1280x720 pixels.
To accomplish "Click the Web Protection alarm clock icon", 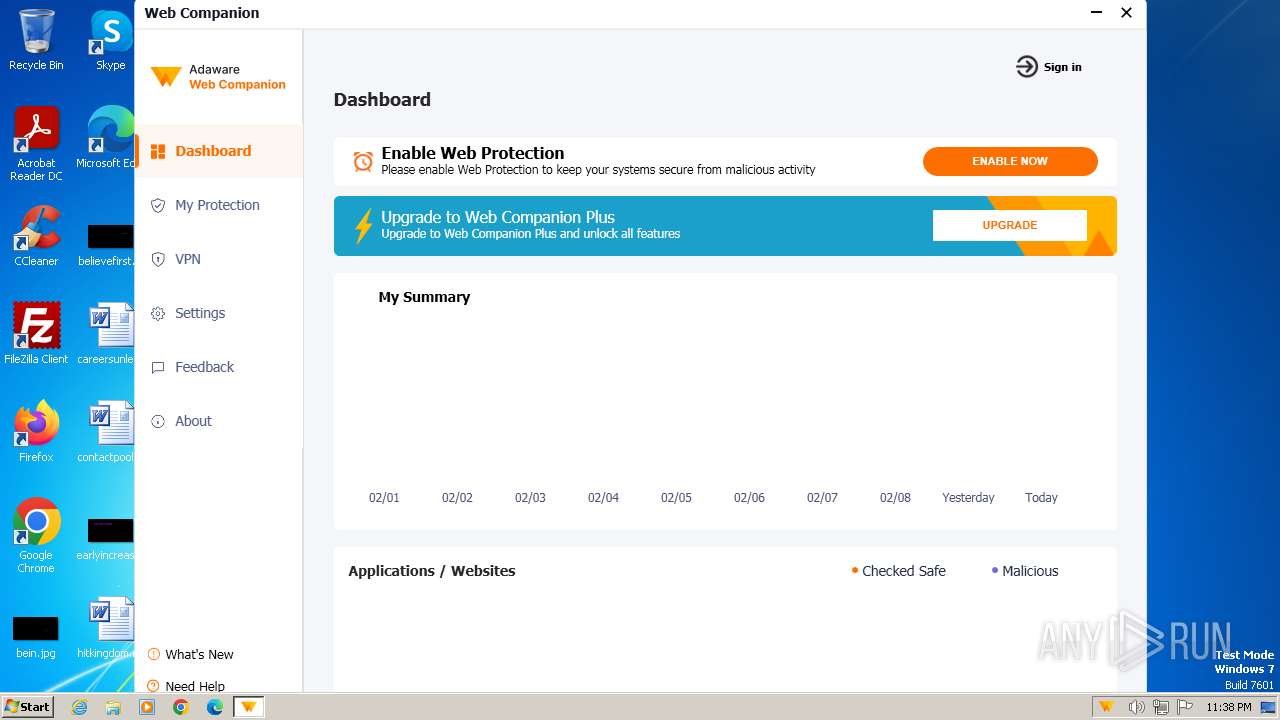I will [x=363, y=161].
